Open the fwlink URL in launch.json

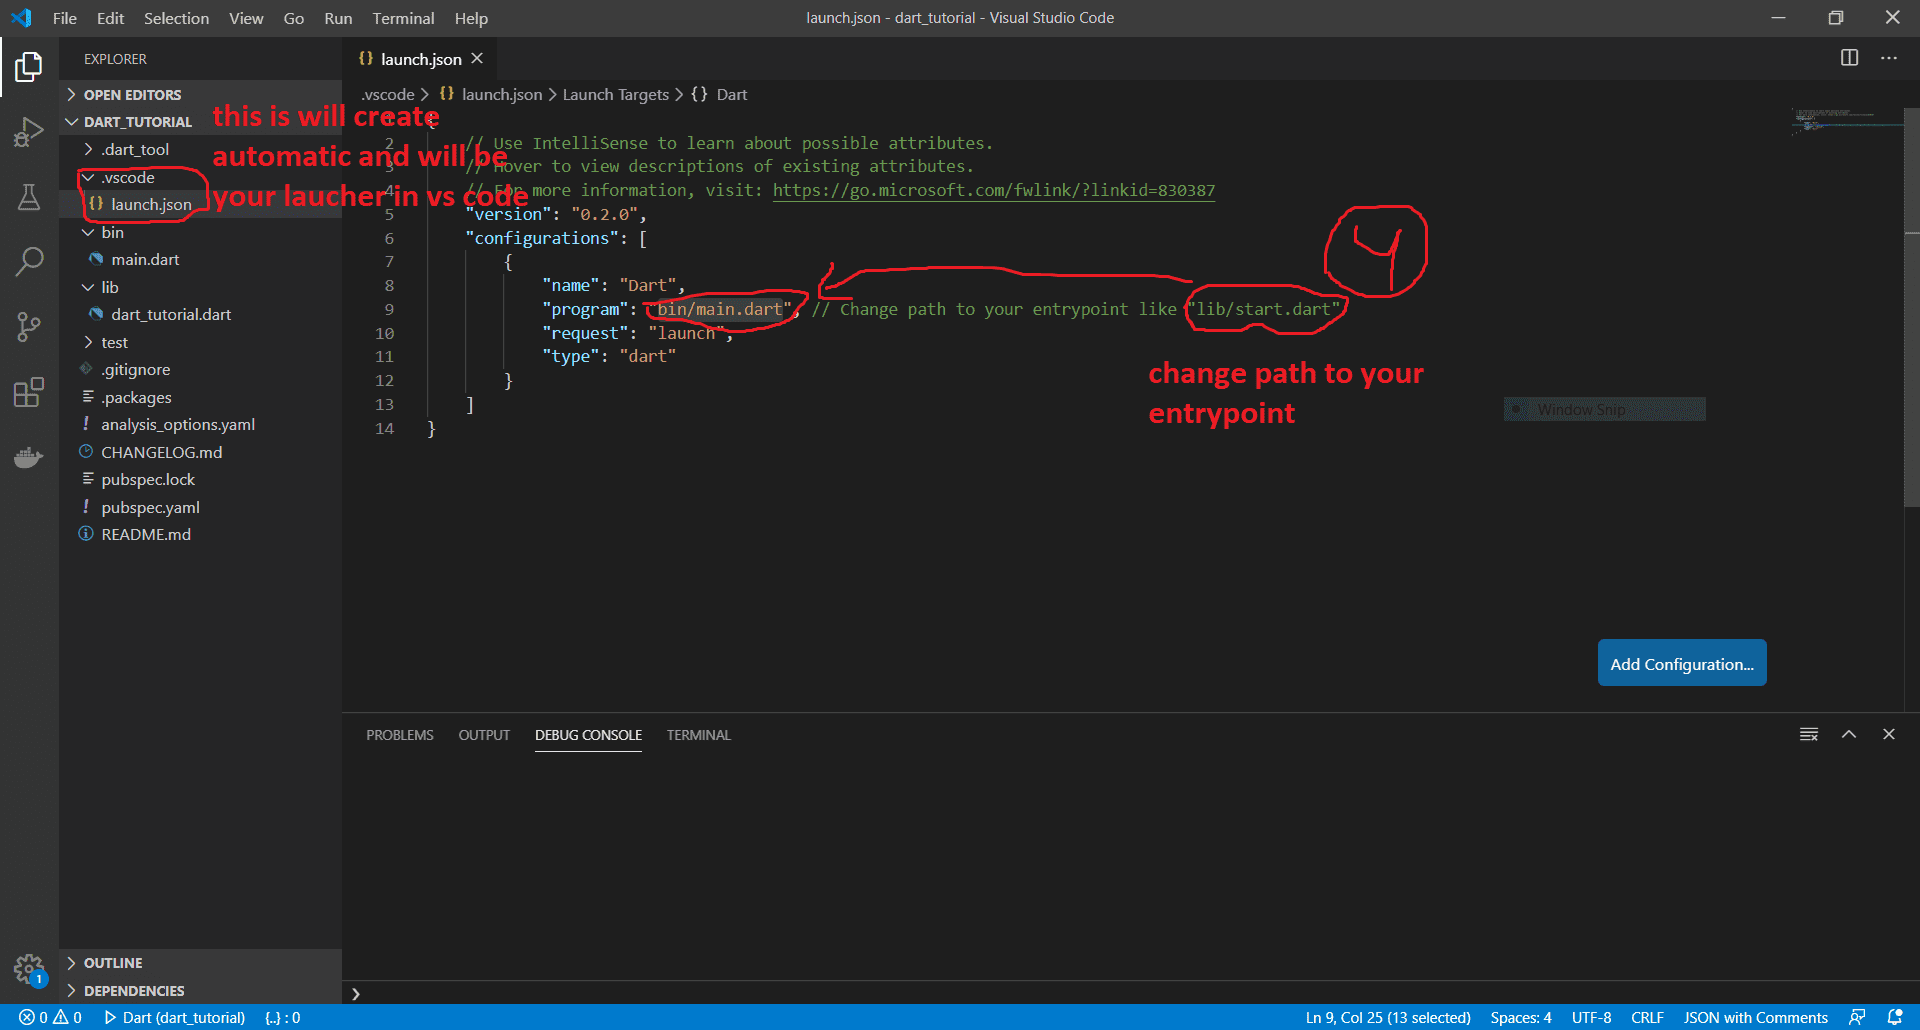click(x=993, y=190)
